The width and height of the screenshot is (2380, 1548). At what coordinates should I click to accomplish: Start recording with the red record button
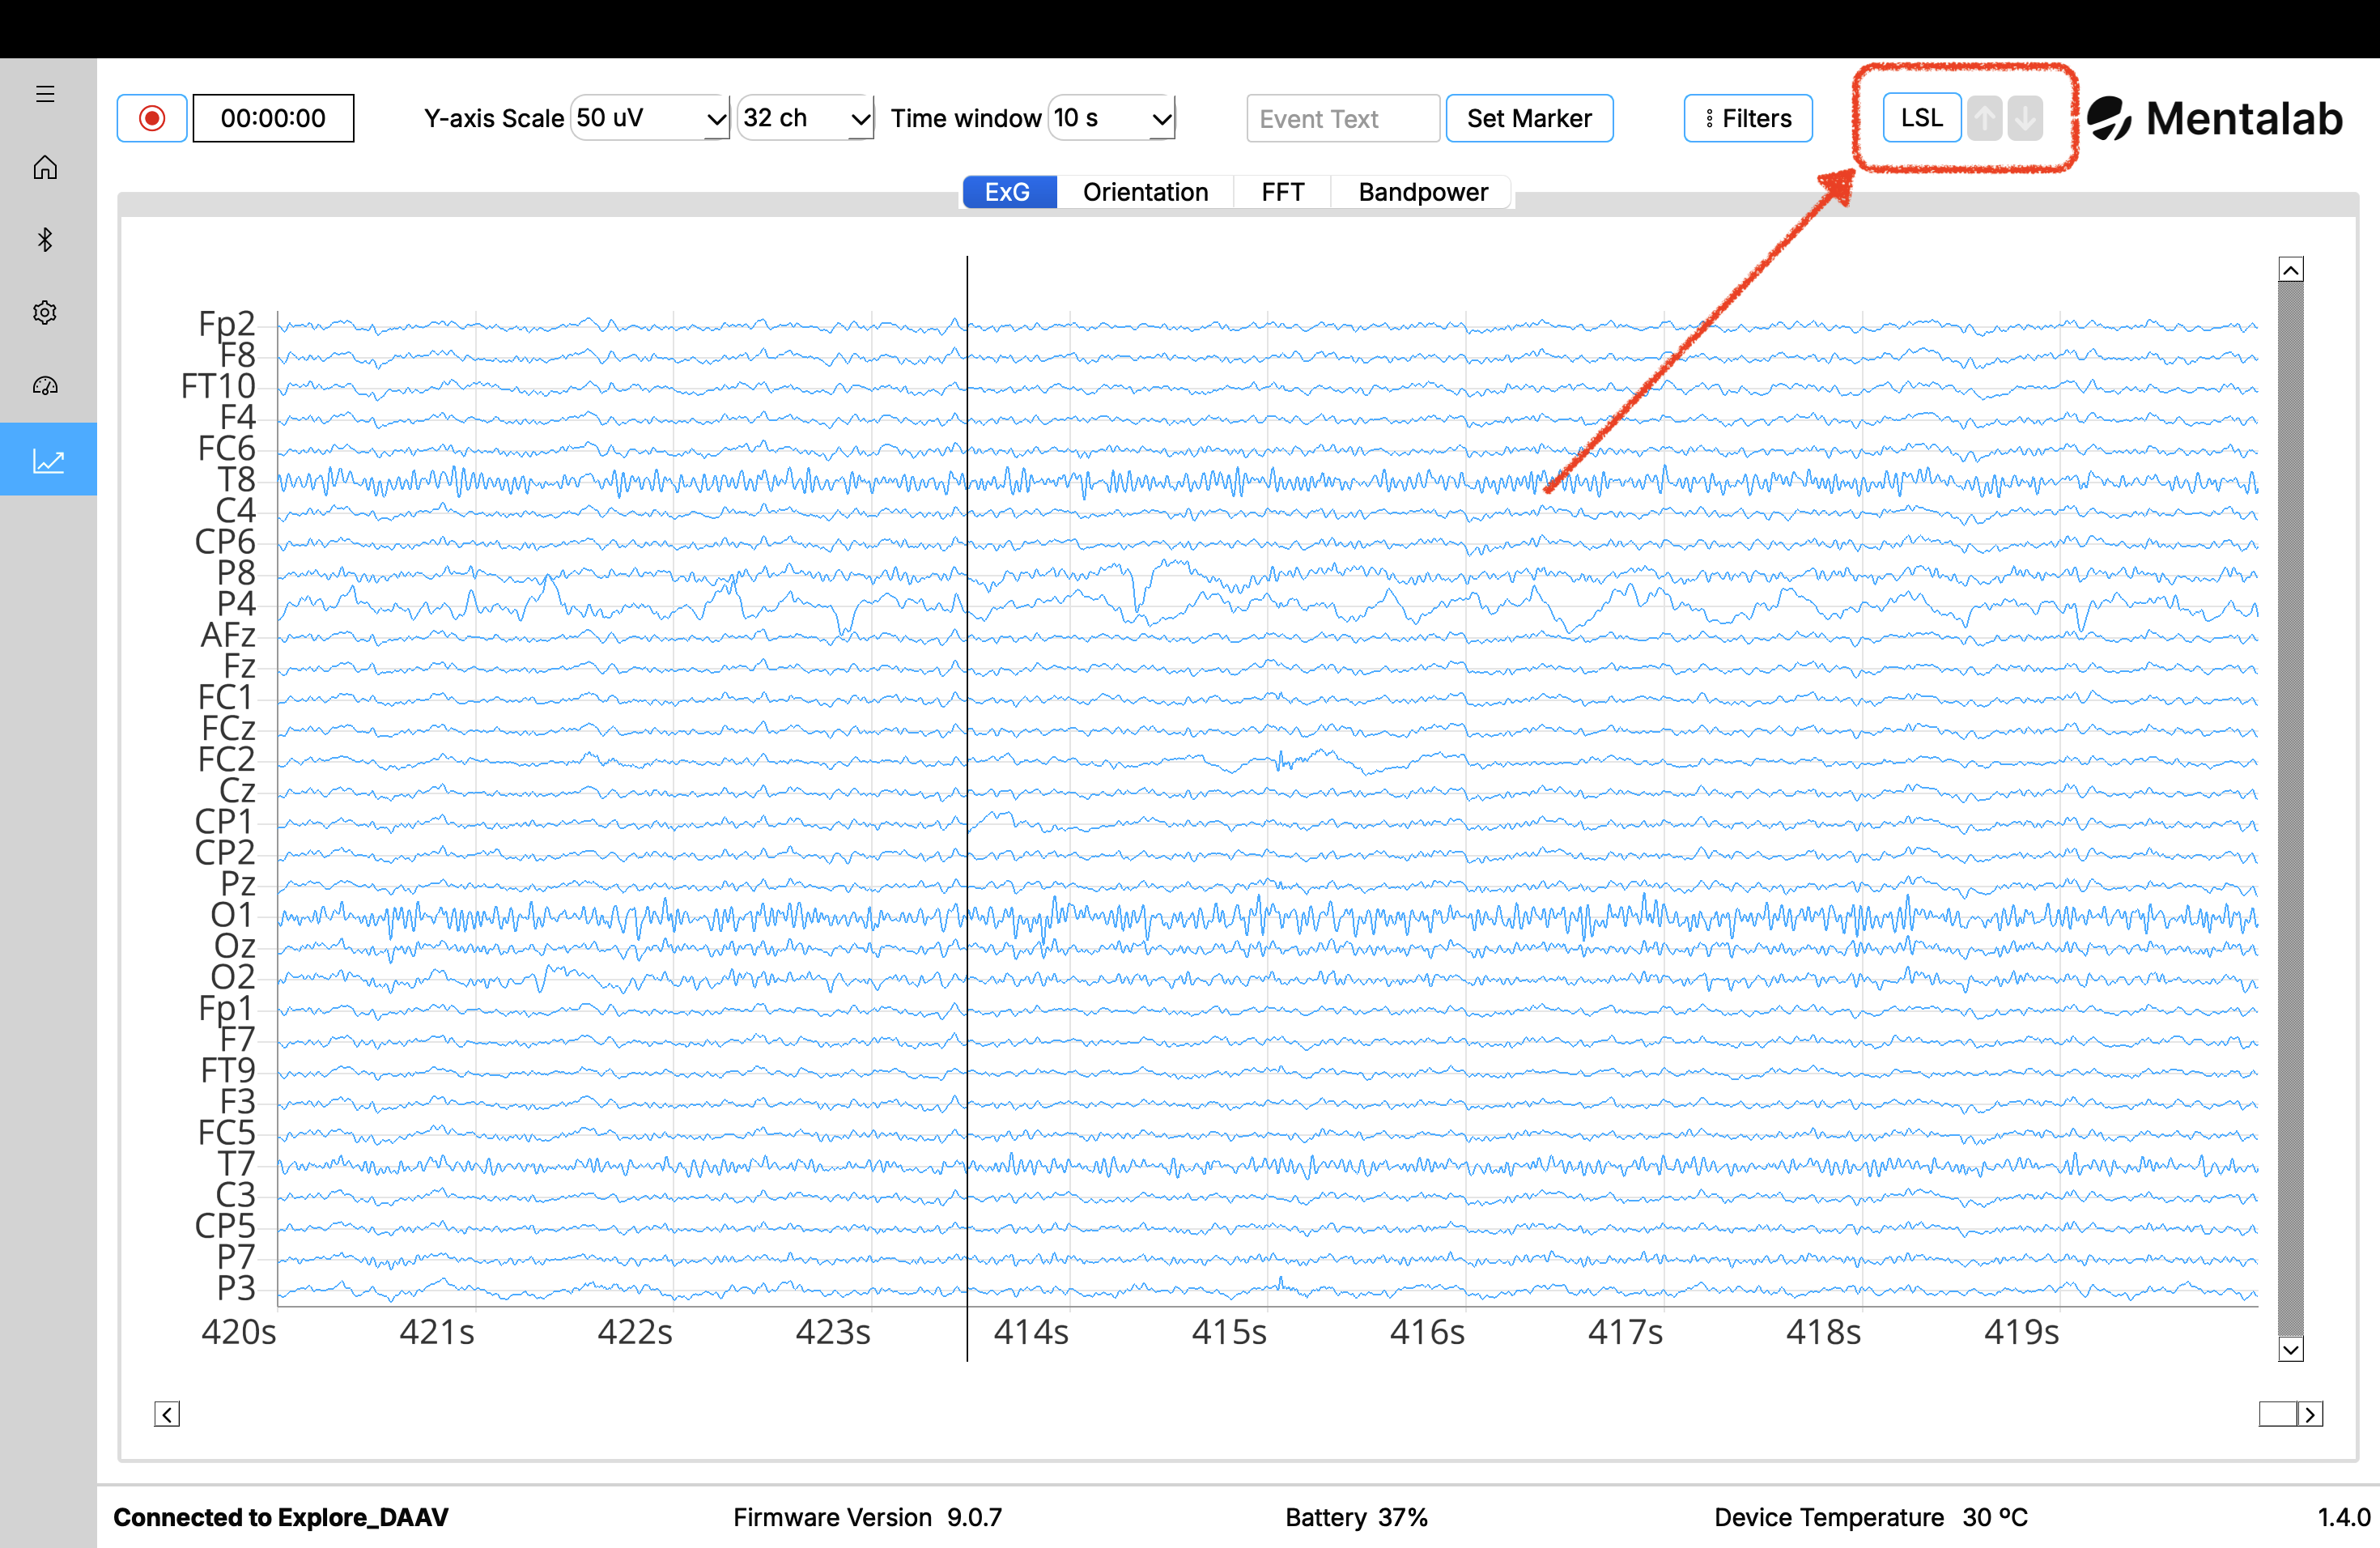pyautogui.click(x=152, y=119)
